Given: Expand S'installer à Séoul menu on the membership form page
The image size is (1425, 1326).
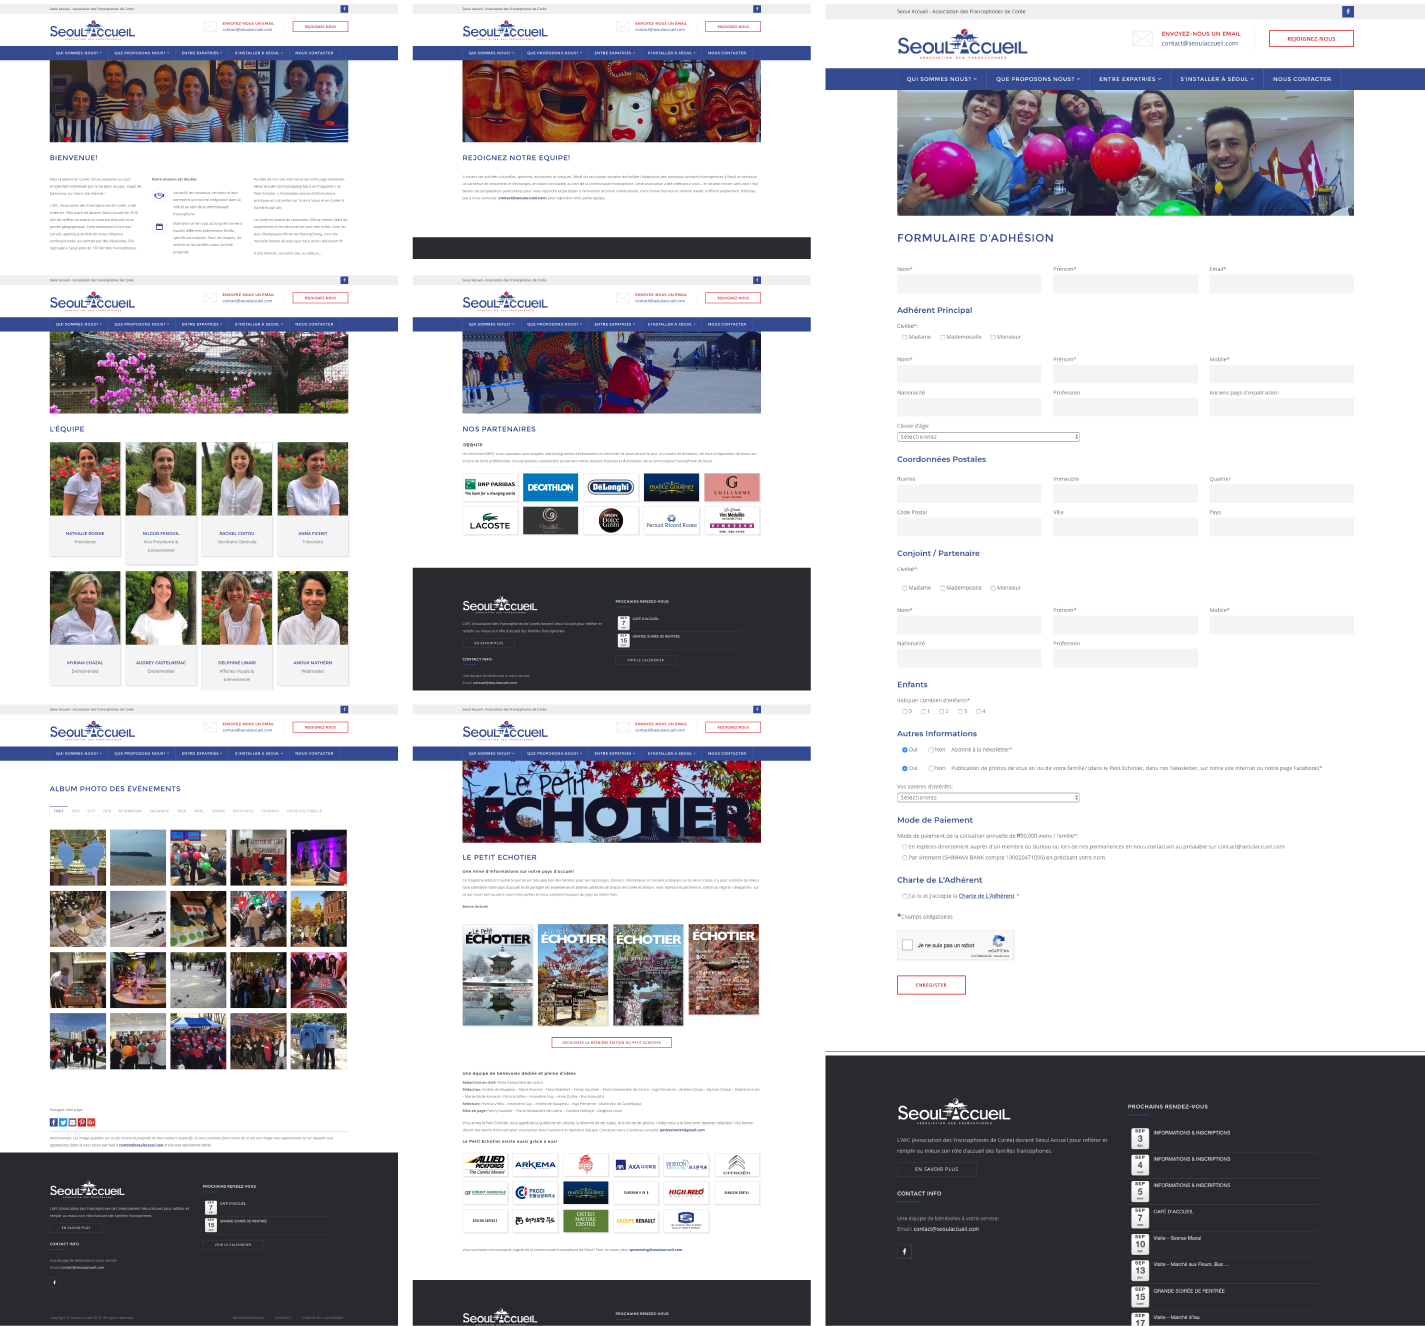Looking at the screenshot, I should pyautogui.click(x=1216, y=79).
